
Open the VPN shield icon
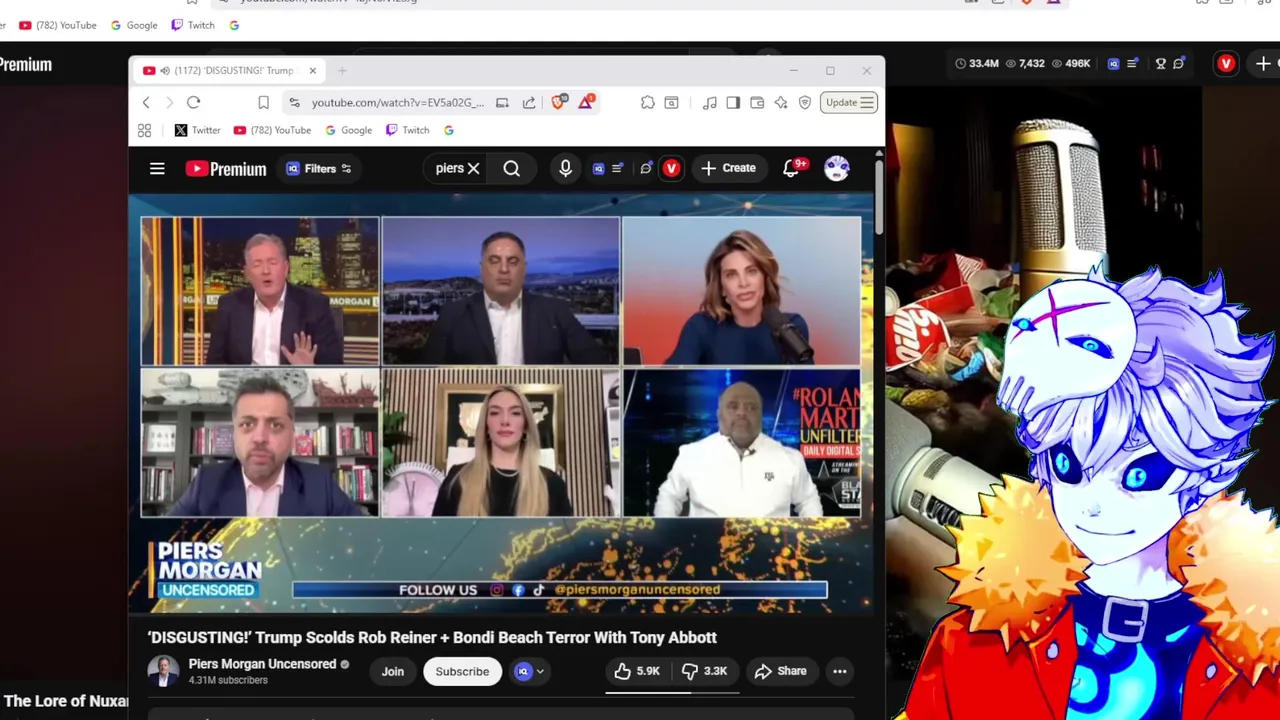pyautogui.click(x=805, y=102)
